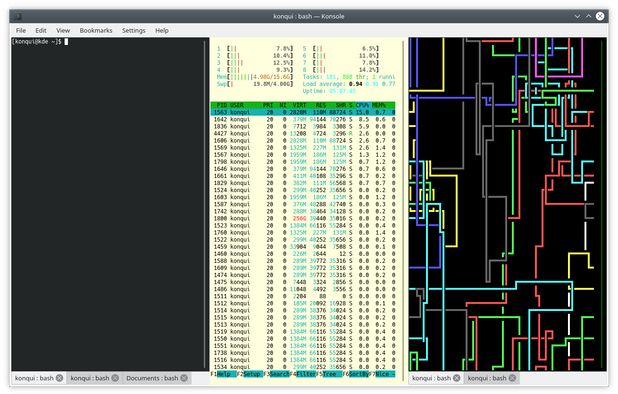
Task: Click F7 Nice - in htop function bar
Action: point(382,374)
